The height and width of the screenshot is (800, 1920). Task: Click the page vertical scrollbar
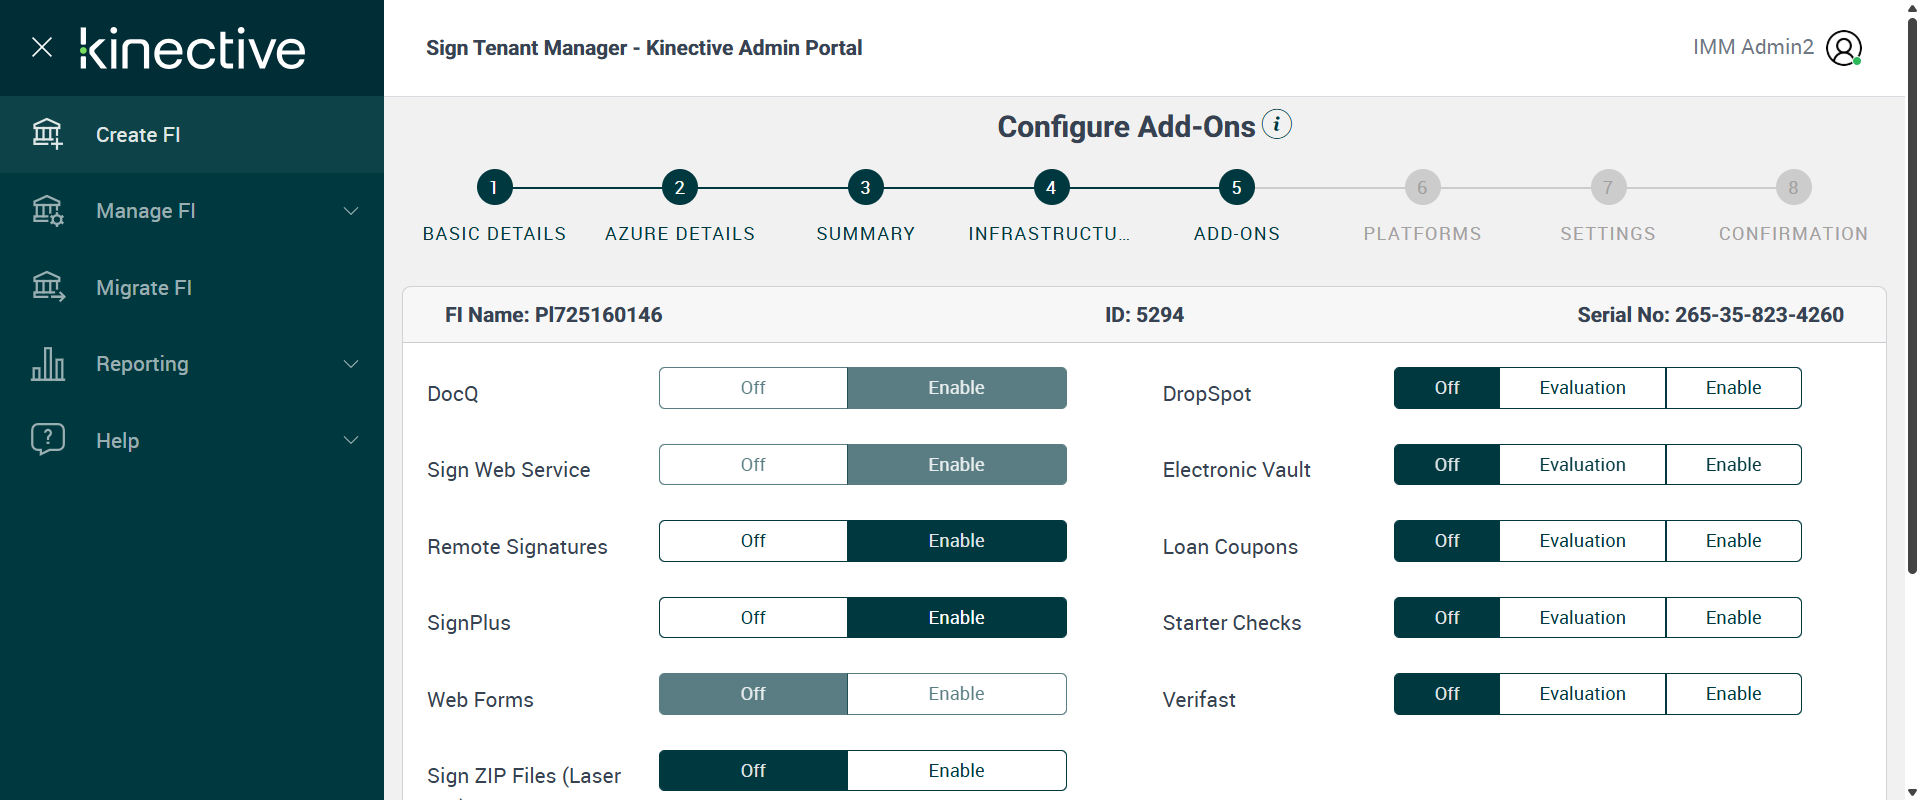coord(1912,300)
